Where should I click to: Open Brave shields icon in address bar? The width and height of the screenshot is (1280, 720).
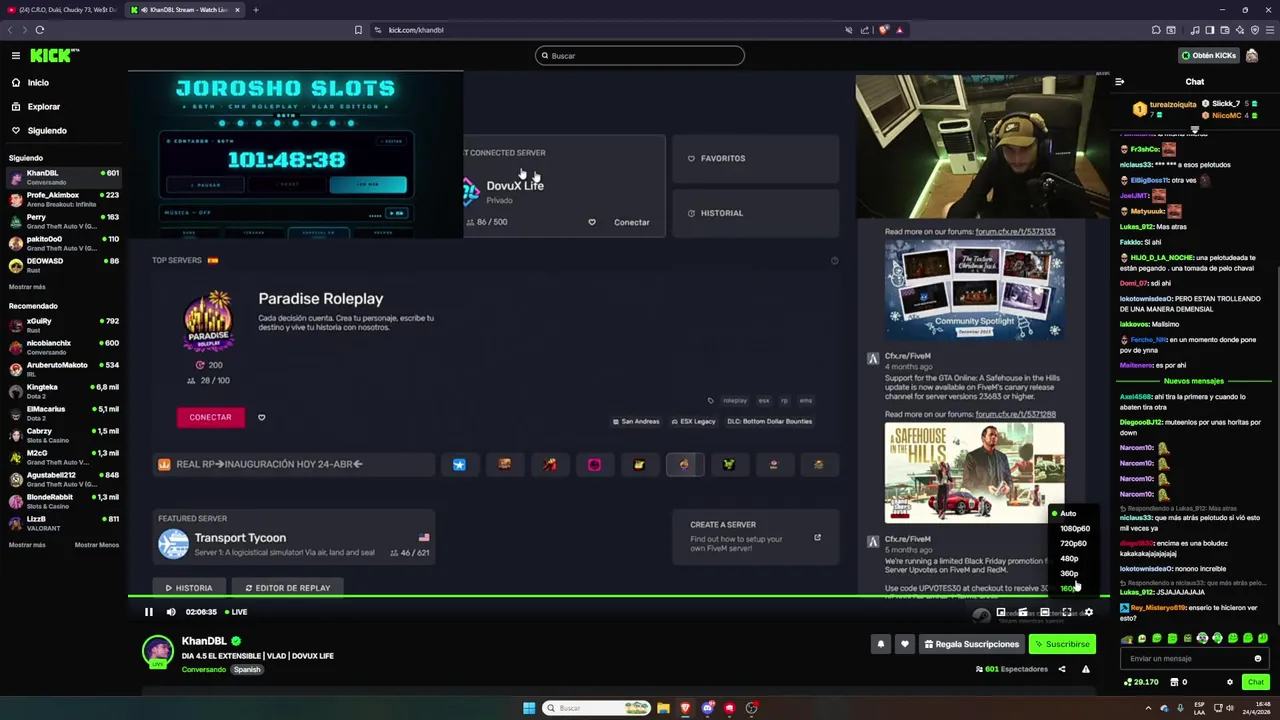(883, 30)
